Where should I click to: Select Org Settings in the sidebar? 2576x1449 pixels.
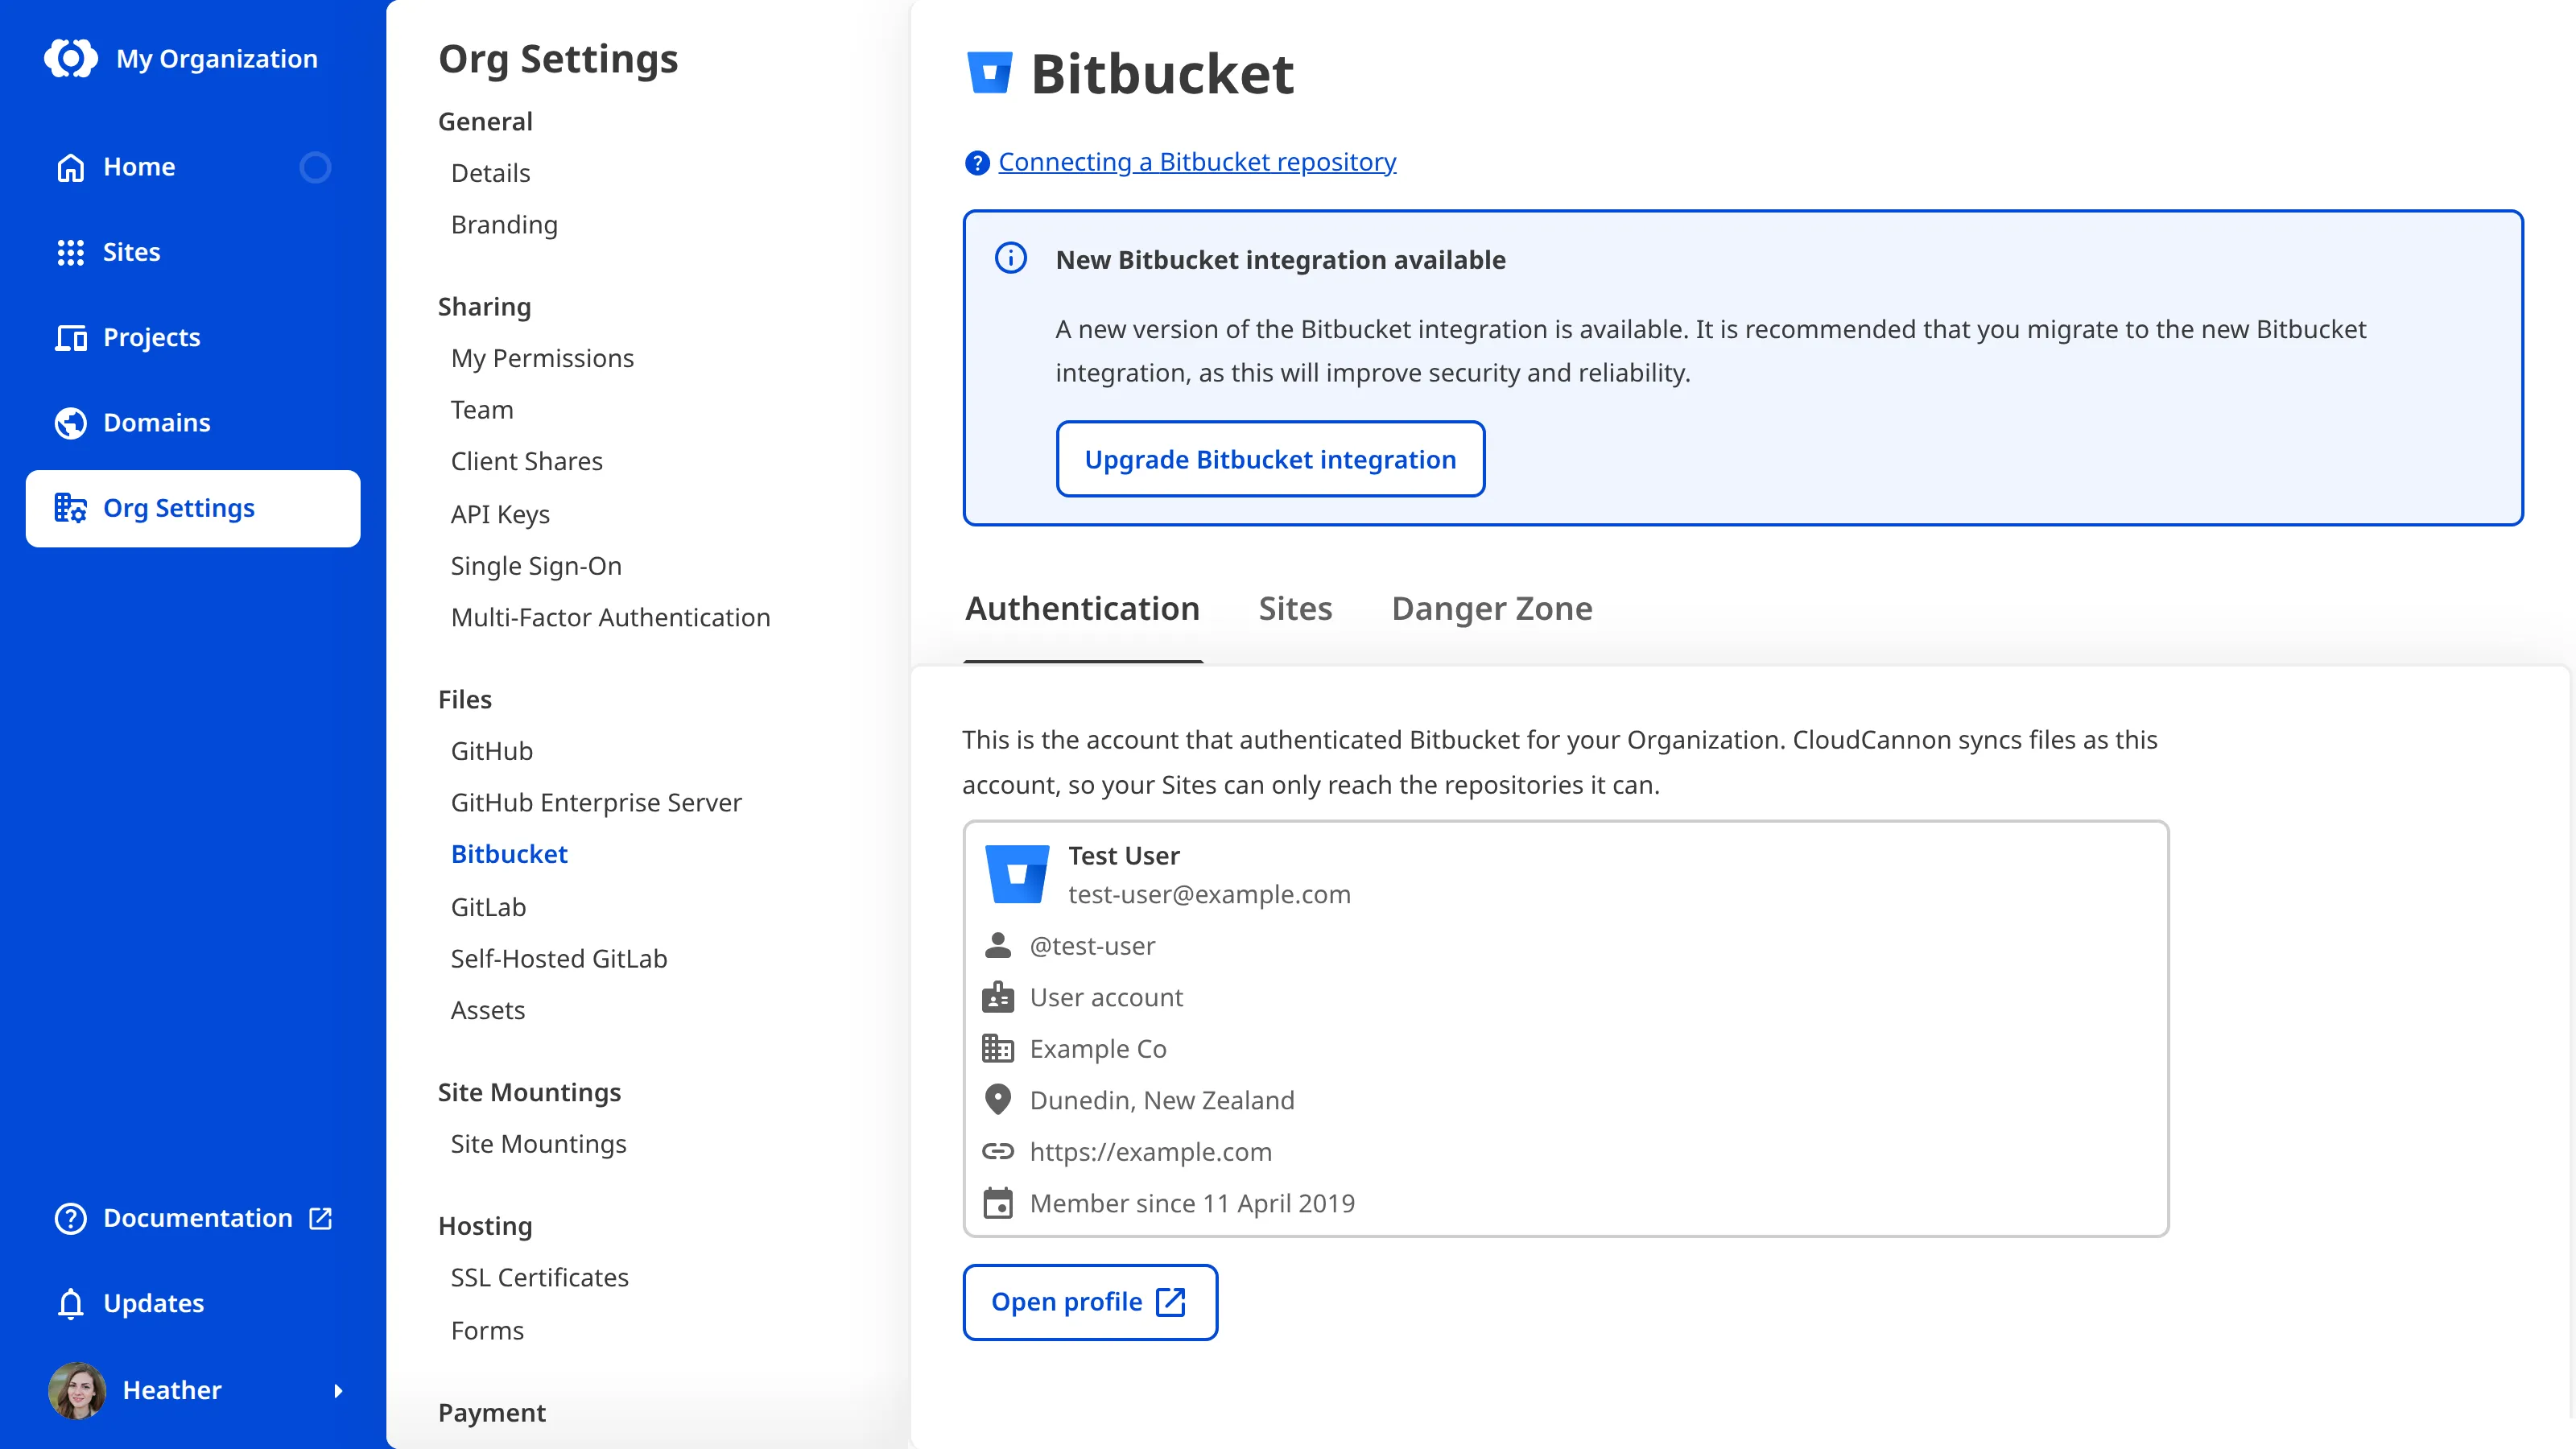click(193, 508)
